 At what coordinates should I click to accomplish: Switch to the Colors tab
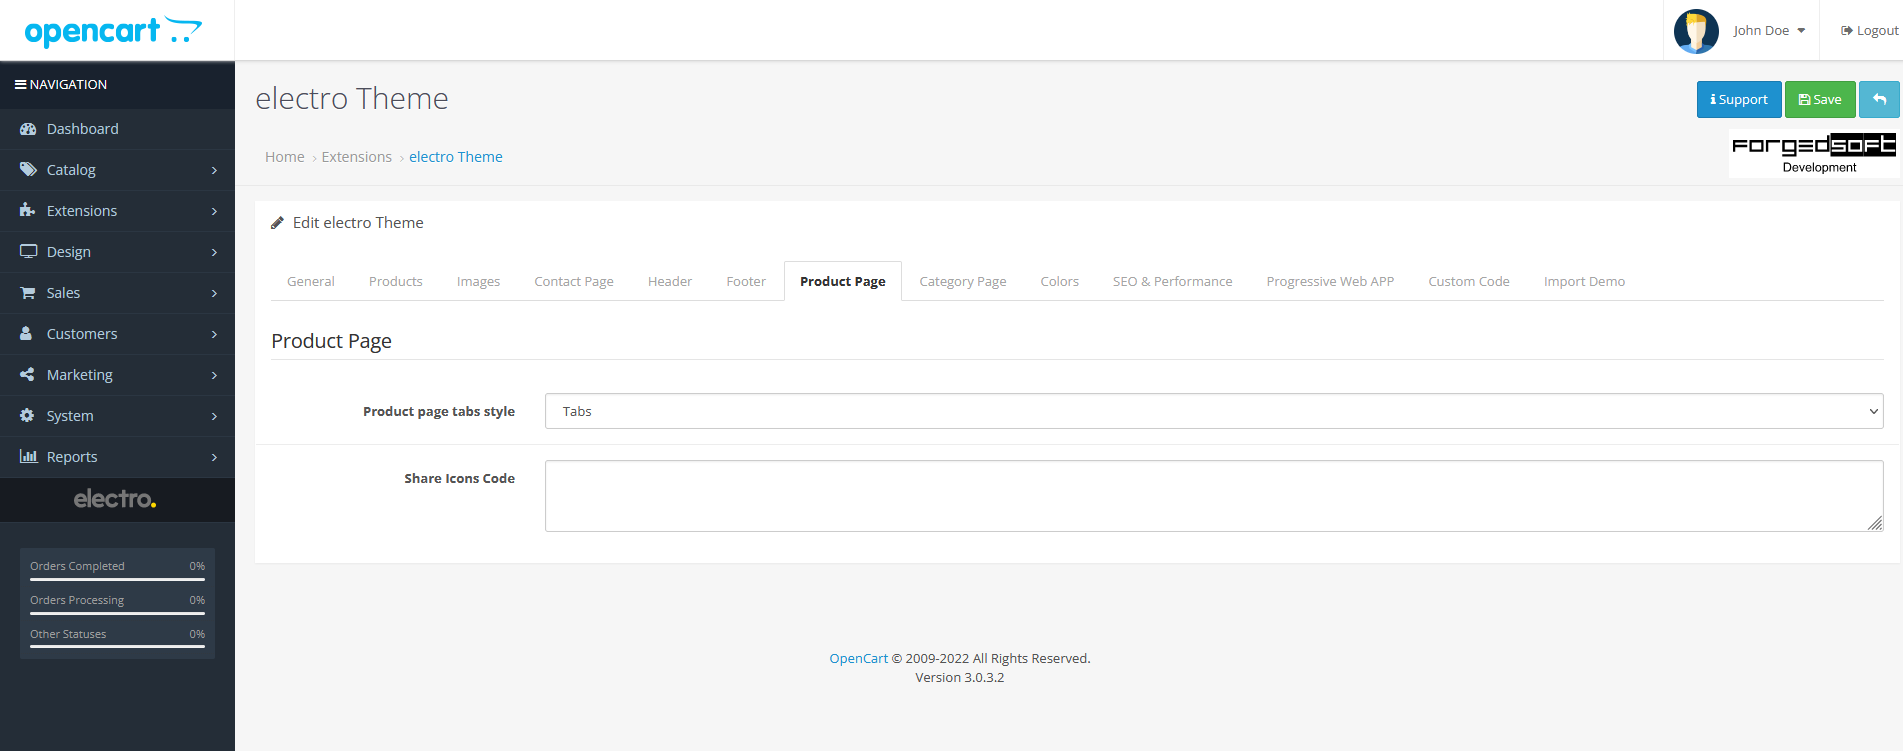click(x=1060, y=281)
